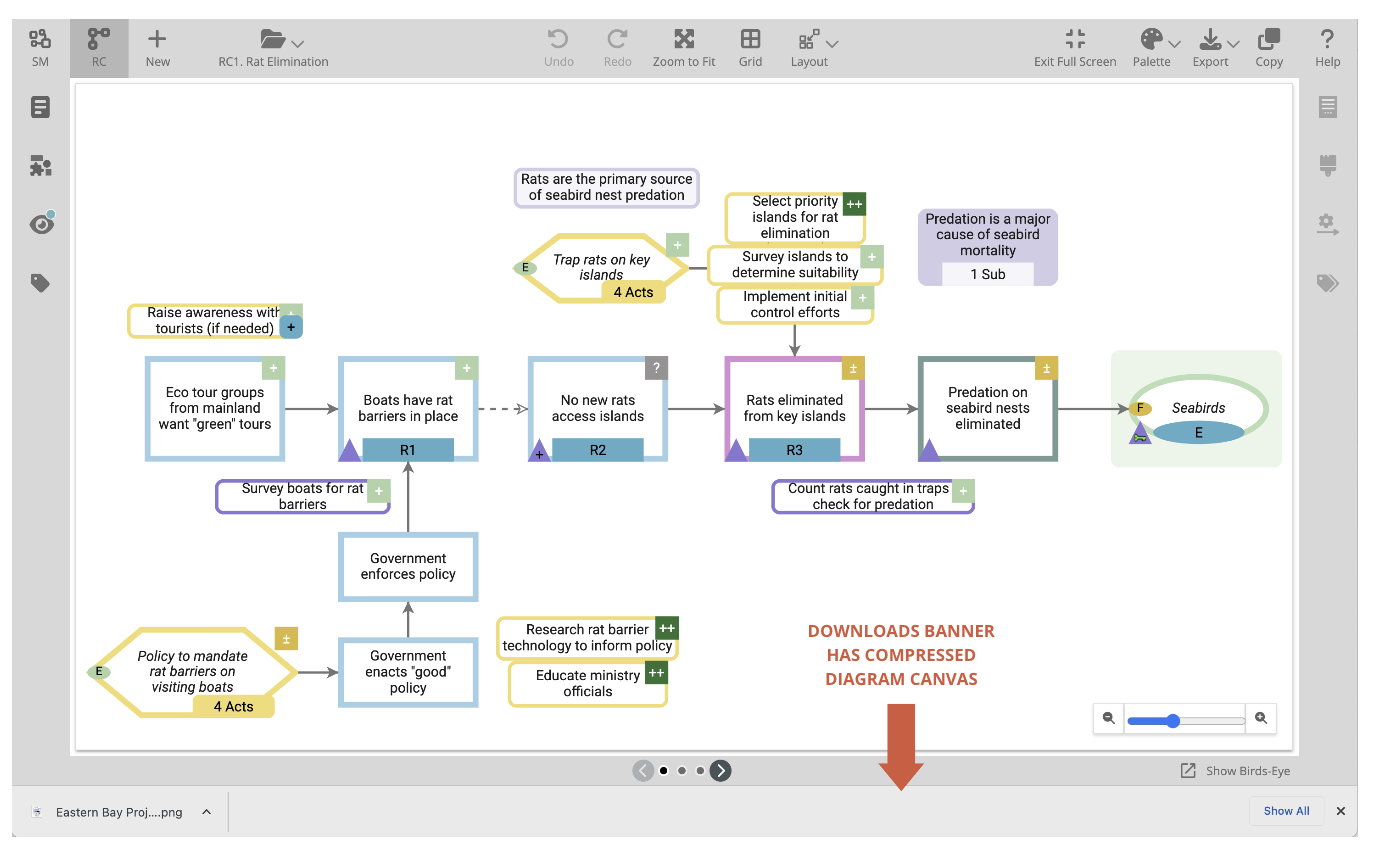The image size is (1374, 852).
Task: Click the Undo icon
Action: (558, 40)
